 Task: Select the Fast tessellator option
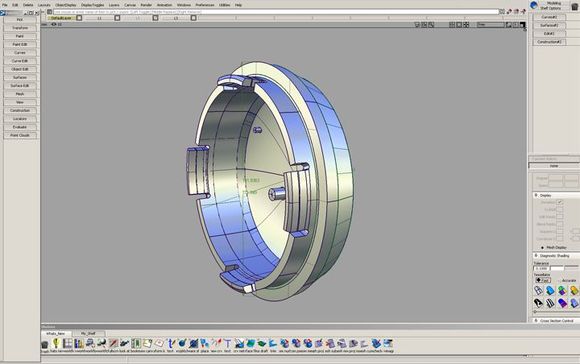(543, 280)
